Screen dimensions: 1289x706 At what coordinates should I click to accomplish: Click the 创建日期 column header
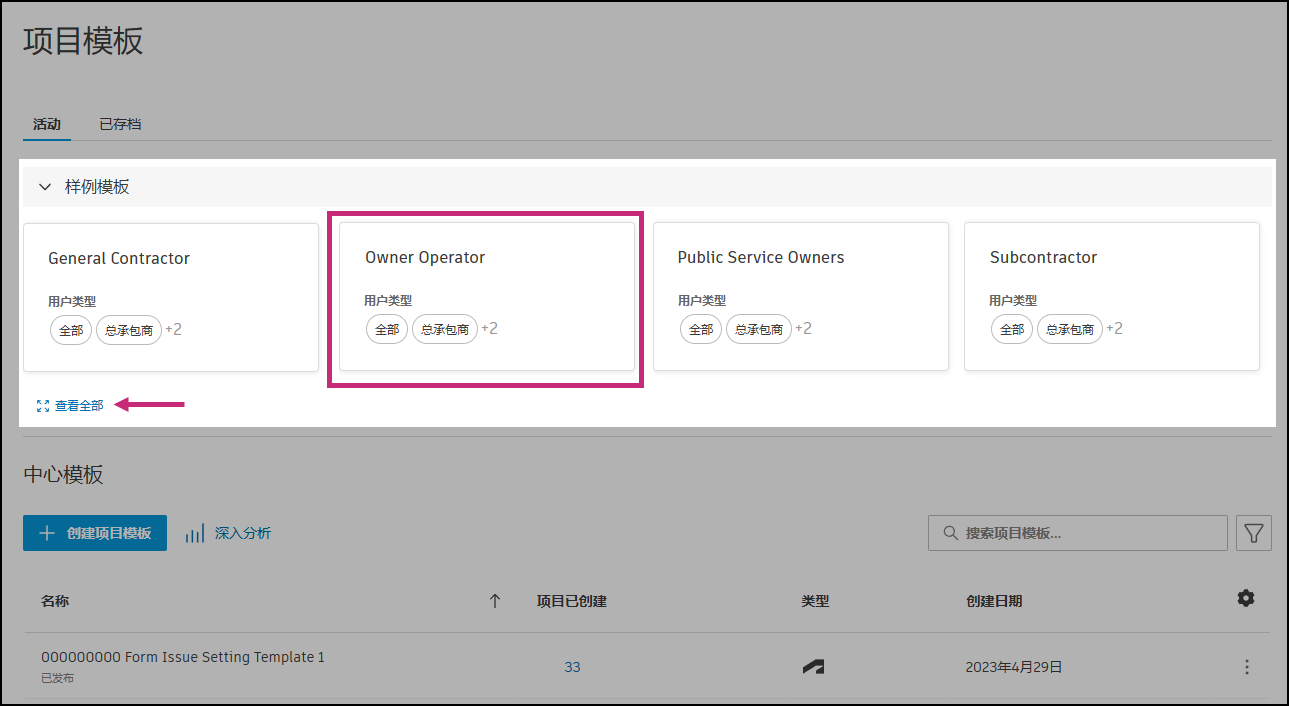994,601
